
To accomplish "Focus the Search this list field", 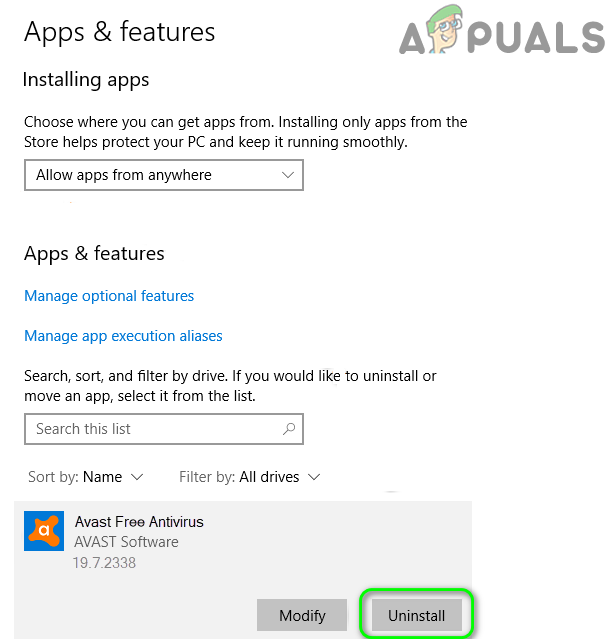I will click(164, 429).
